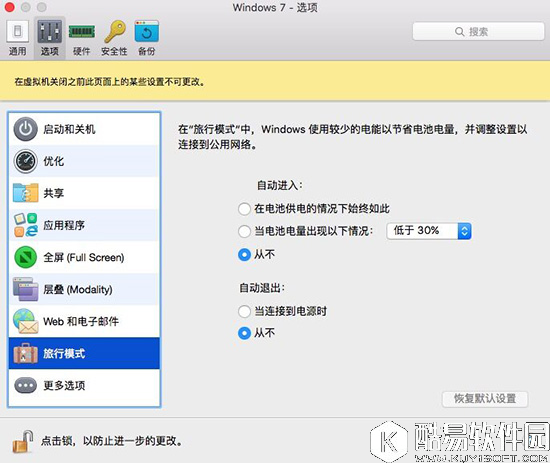Click the yellow notice 在虚拟机关闭之前 text
550x463 pixels.
[109, 82]
